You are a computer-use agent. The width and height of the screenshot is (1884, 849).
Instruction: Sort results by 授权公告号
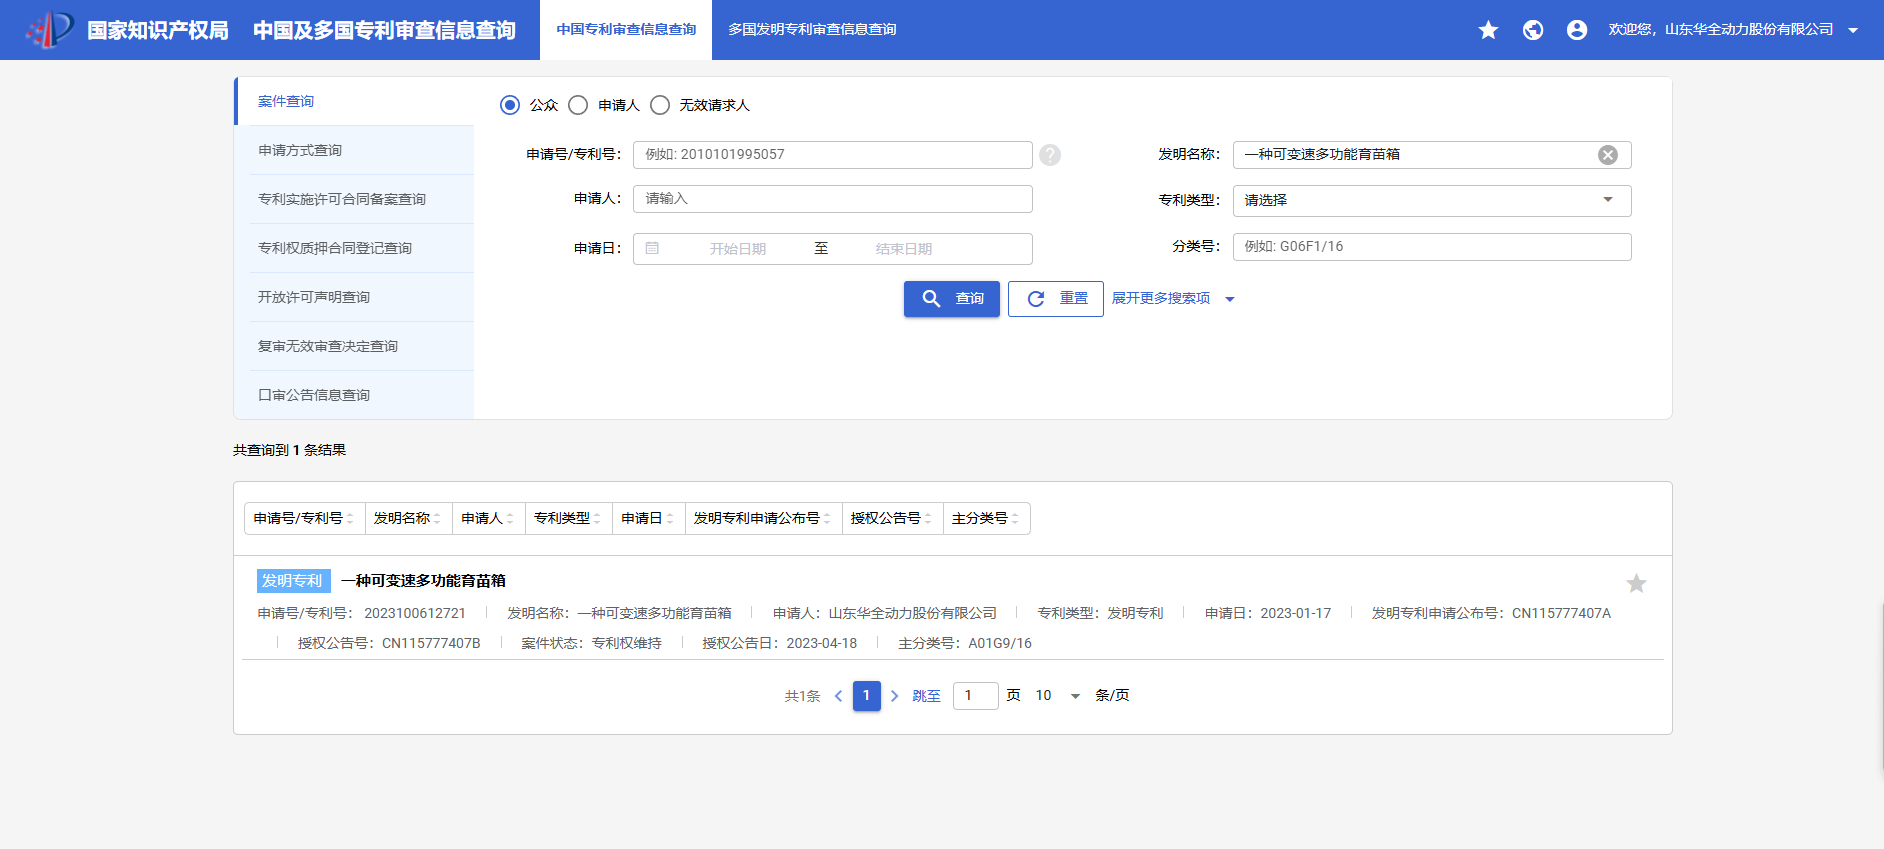point(892,518)
